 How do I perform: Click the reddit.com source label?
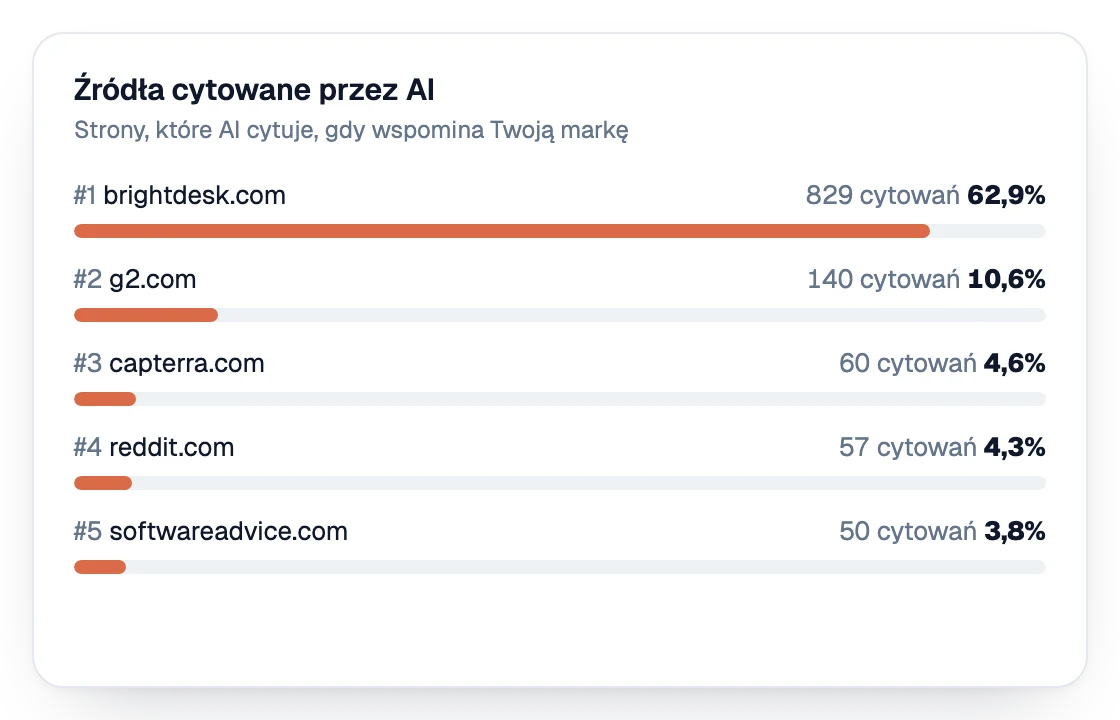[x=171, y=448]
